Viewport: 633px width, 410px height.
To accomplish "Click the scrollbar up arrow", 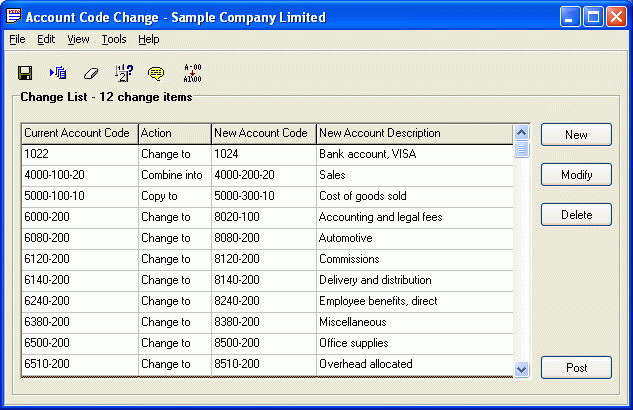I will point(521,133).
